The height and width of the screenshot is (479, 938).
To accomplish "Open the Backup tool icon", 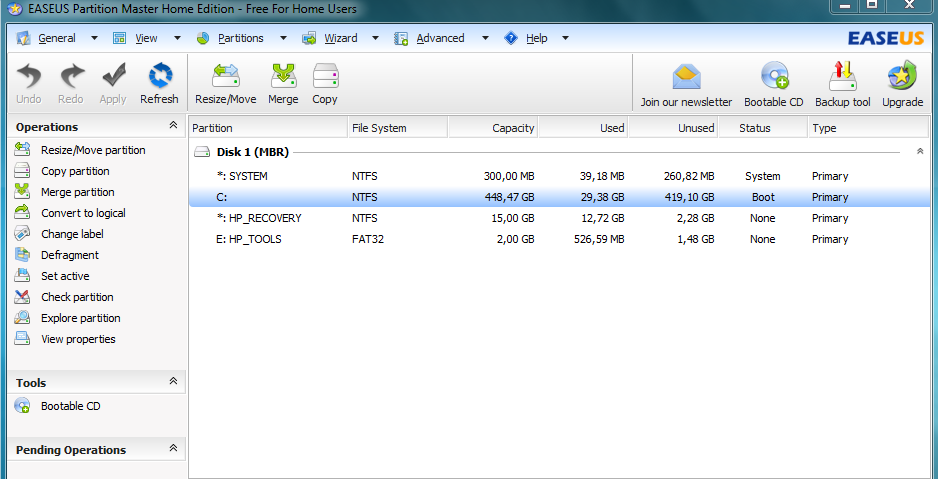I will (x=843, y=76).
